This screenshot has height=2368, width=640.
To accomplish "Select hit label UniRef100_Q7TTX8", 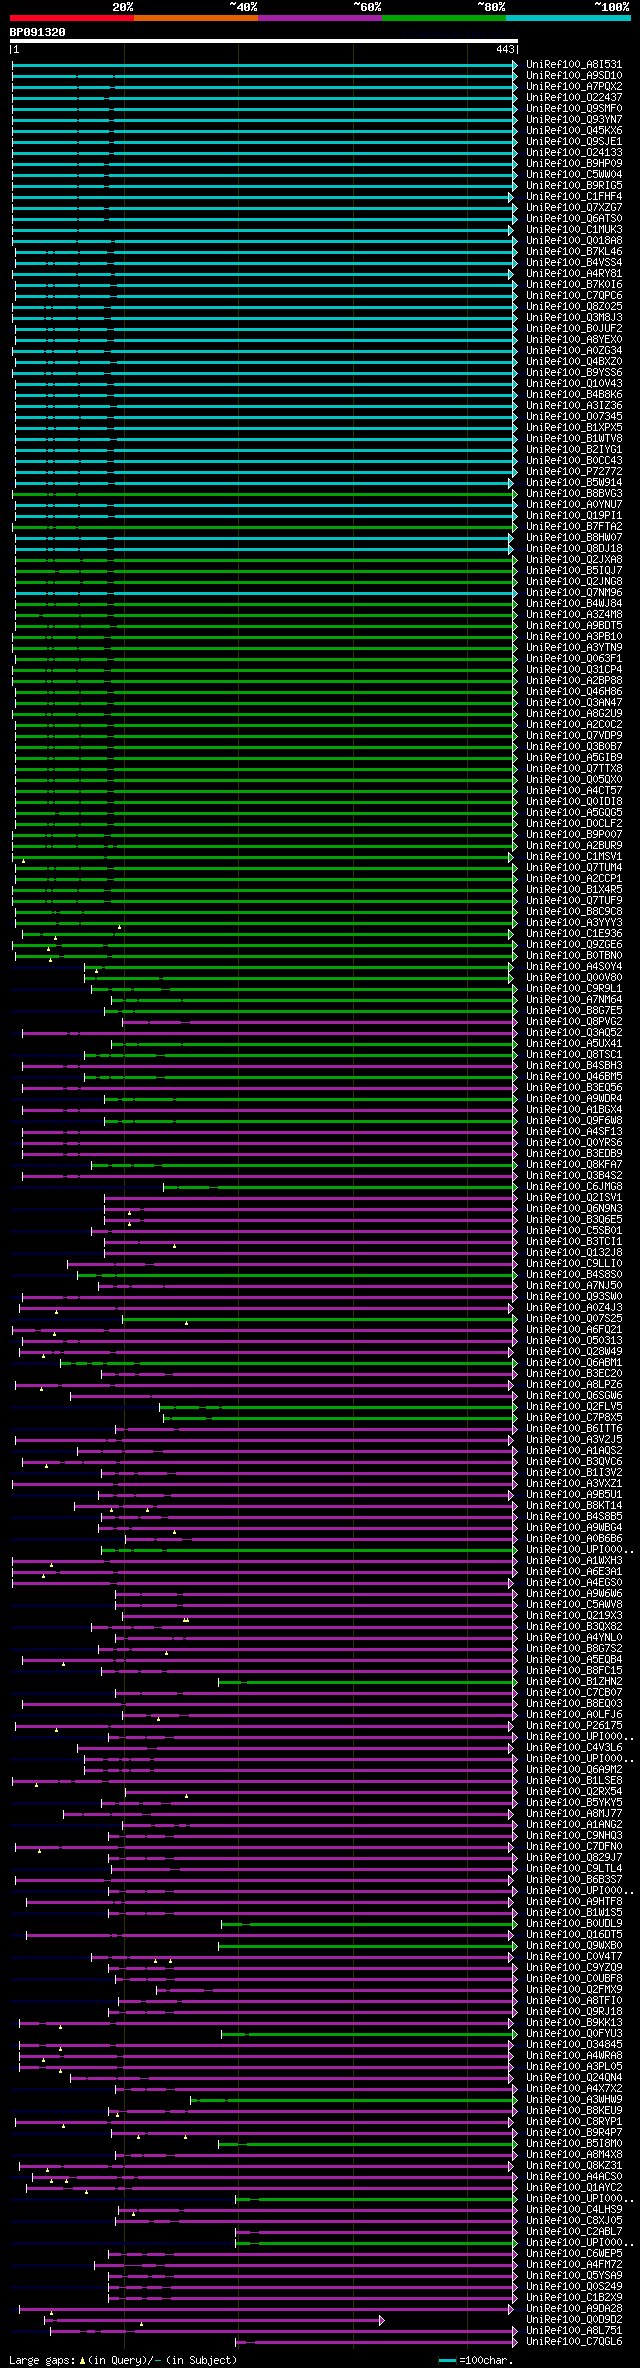I will pos(574,769).
